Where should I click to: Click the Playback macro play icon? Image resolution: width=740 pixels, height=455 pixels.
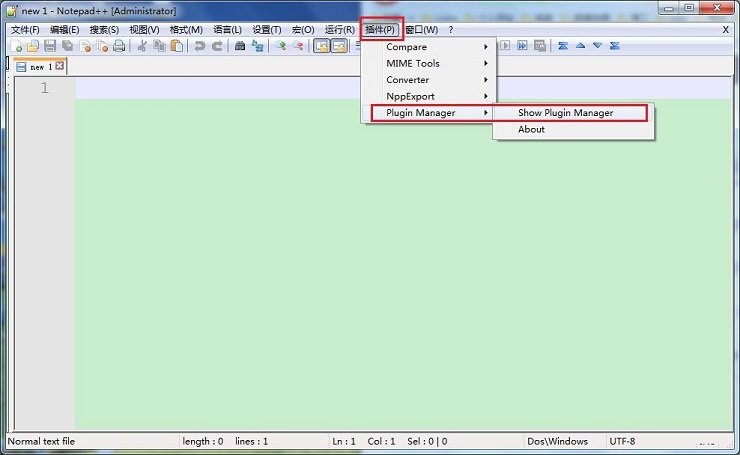tap(505, 46)
